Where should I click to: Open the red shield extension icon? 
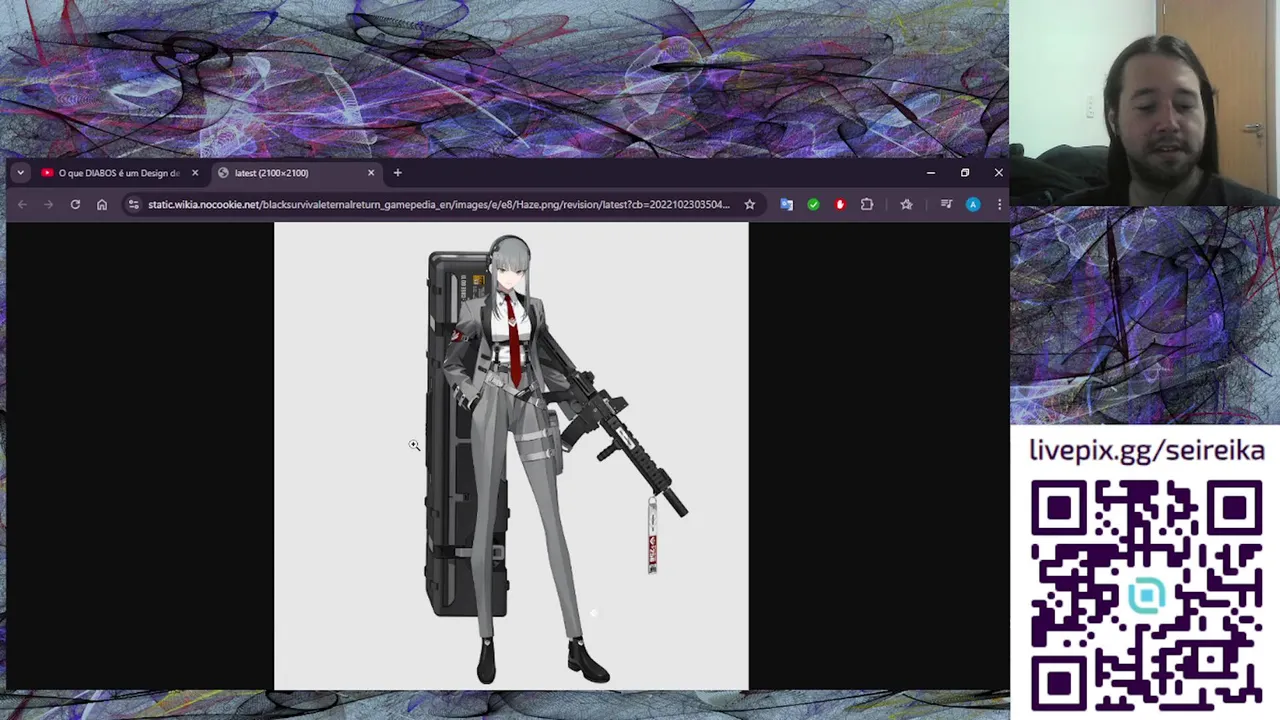pyautogui.click(x=840, y=204)
